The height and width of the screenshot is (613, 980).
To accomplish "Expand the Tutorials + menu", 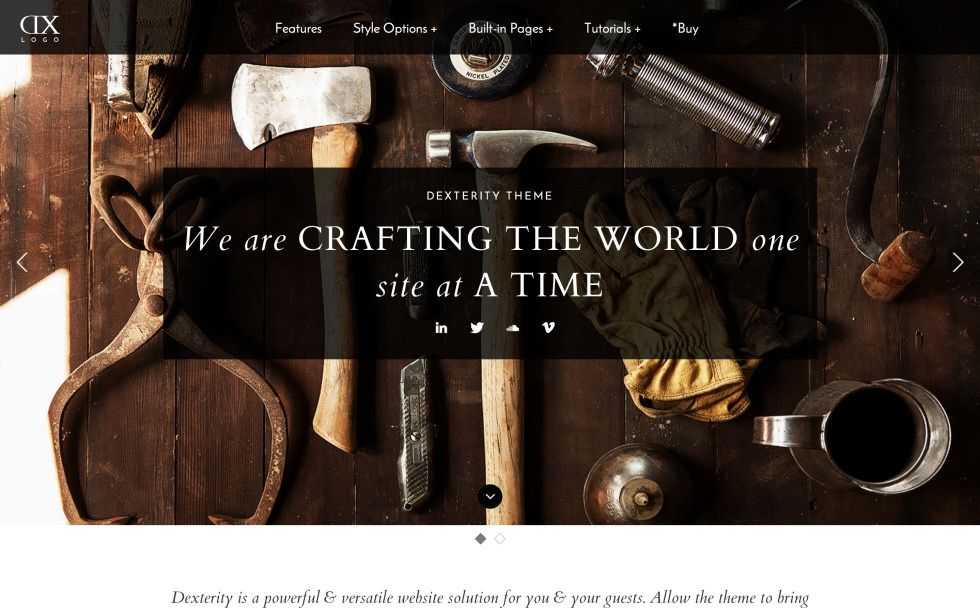I will (612, 29).
